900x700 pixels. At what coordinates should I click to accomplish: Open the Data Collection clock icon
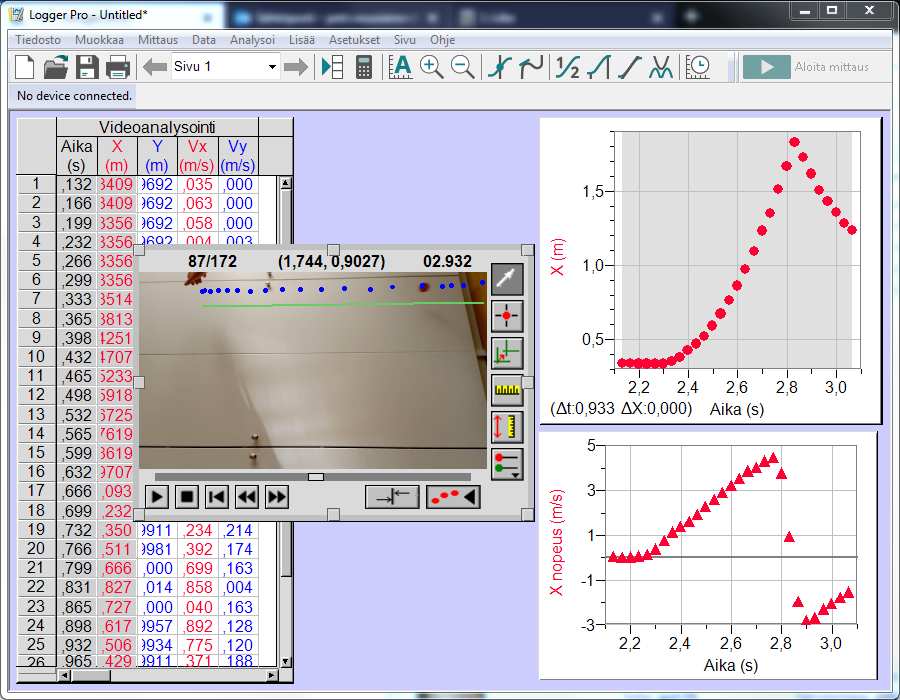(698, 67)
